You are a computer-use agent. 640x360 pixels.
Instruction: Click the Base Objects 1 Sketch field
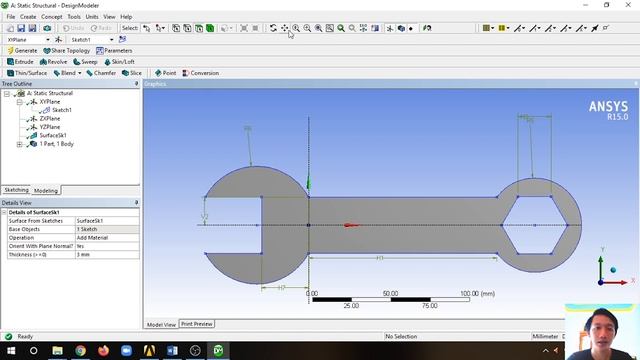(x=107, y=229)
